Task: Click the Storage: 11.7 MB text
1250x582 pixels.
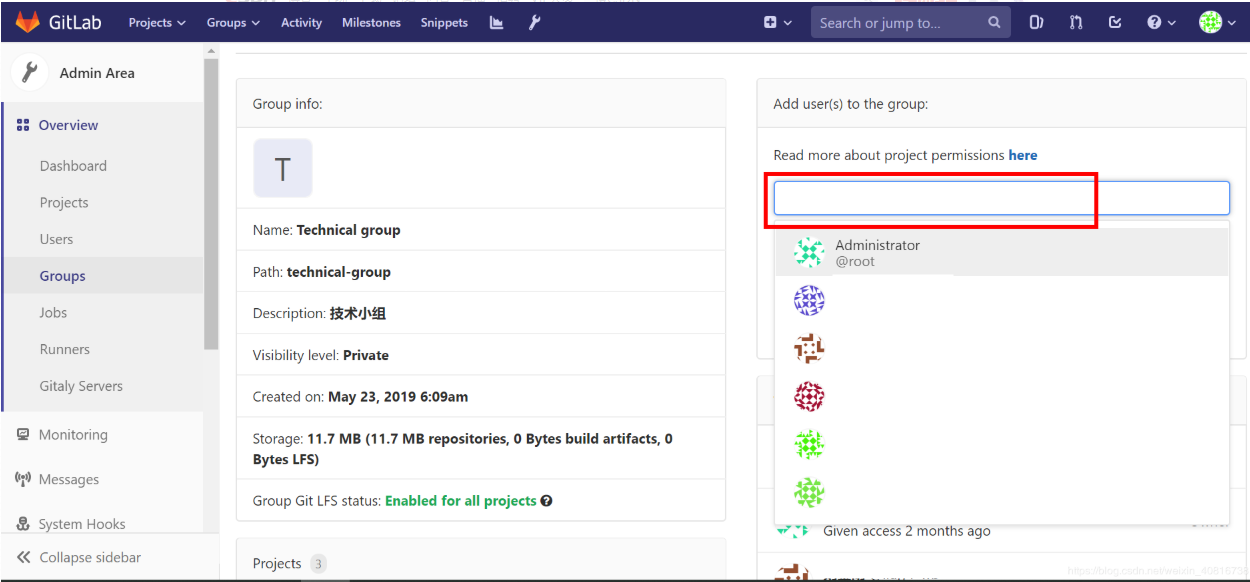Action: tap(463, 449)
